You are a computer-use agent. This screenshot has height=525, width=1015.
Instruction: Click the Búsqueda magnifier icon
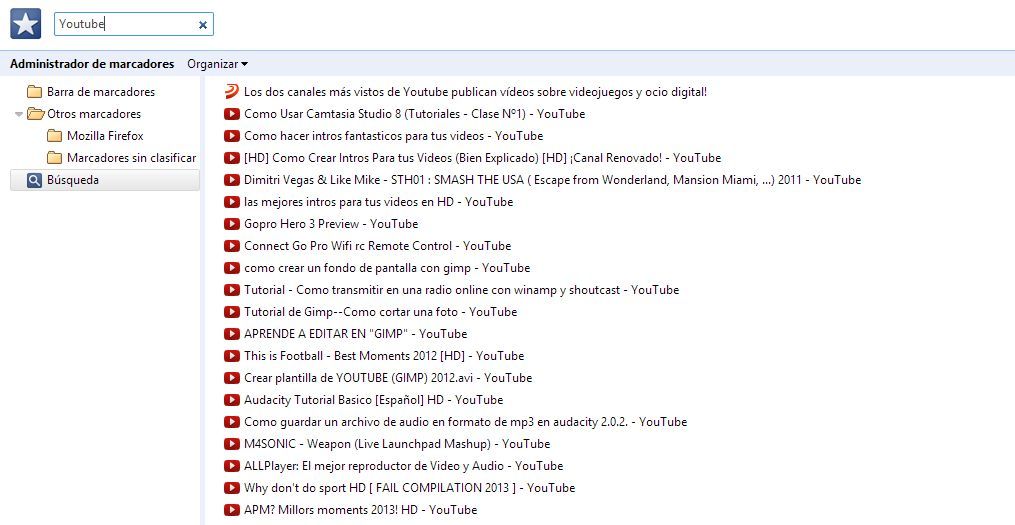(x=34, y=180)
